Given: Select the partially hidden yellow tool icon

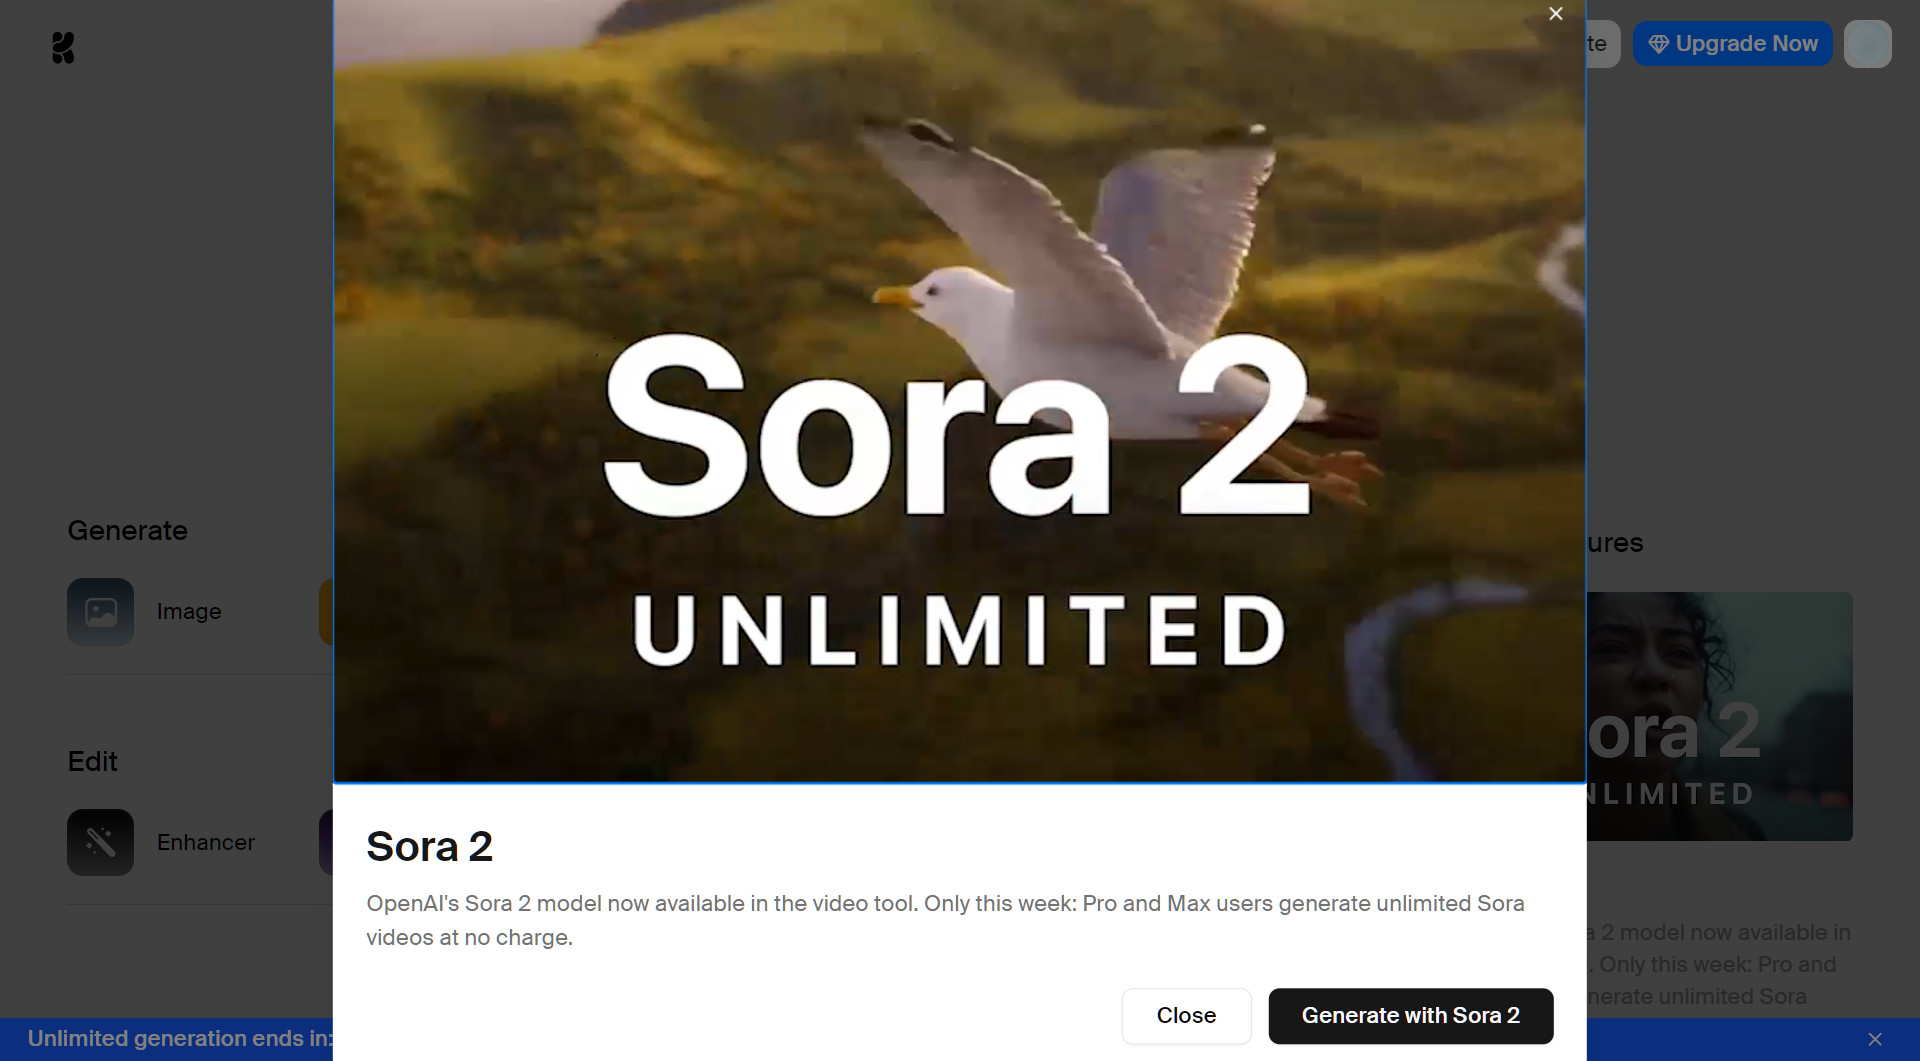Looking at the screenshot, I should (326, 611).
